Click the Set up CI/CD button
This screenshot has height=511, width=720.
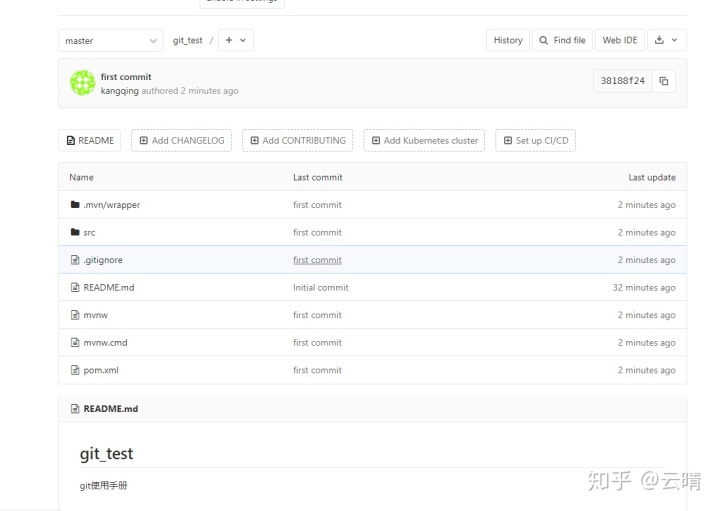coord(535,140)
